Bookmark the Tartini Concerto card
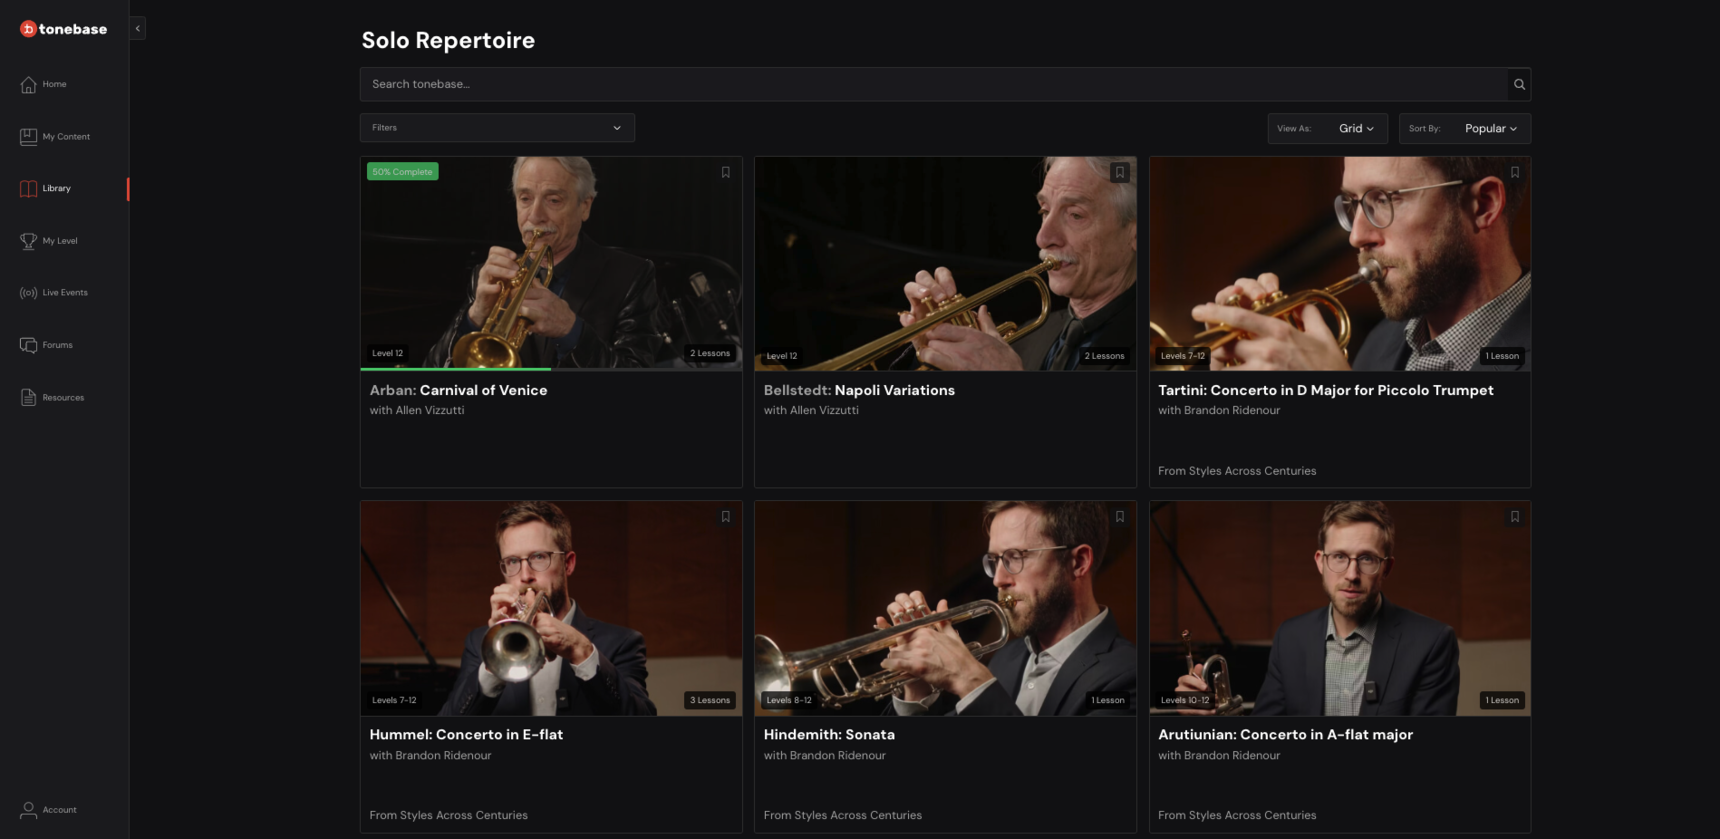The height and width of the screenshot is (839, 1720). coord(1515,172)
